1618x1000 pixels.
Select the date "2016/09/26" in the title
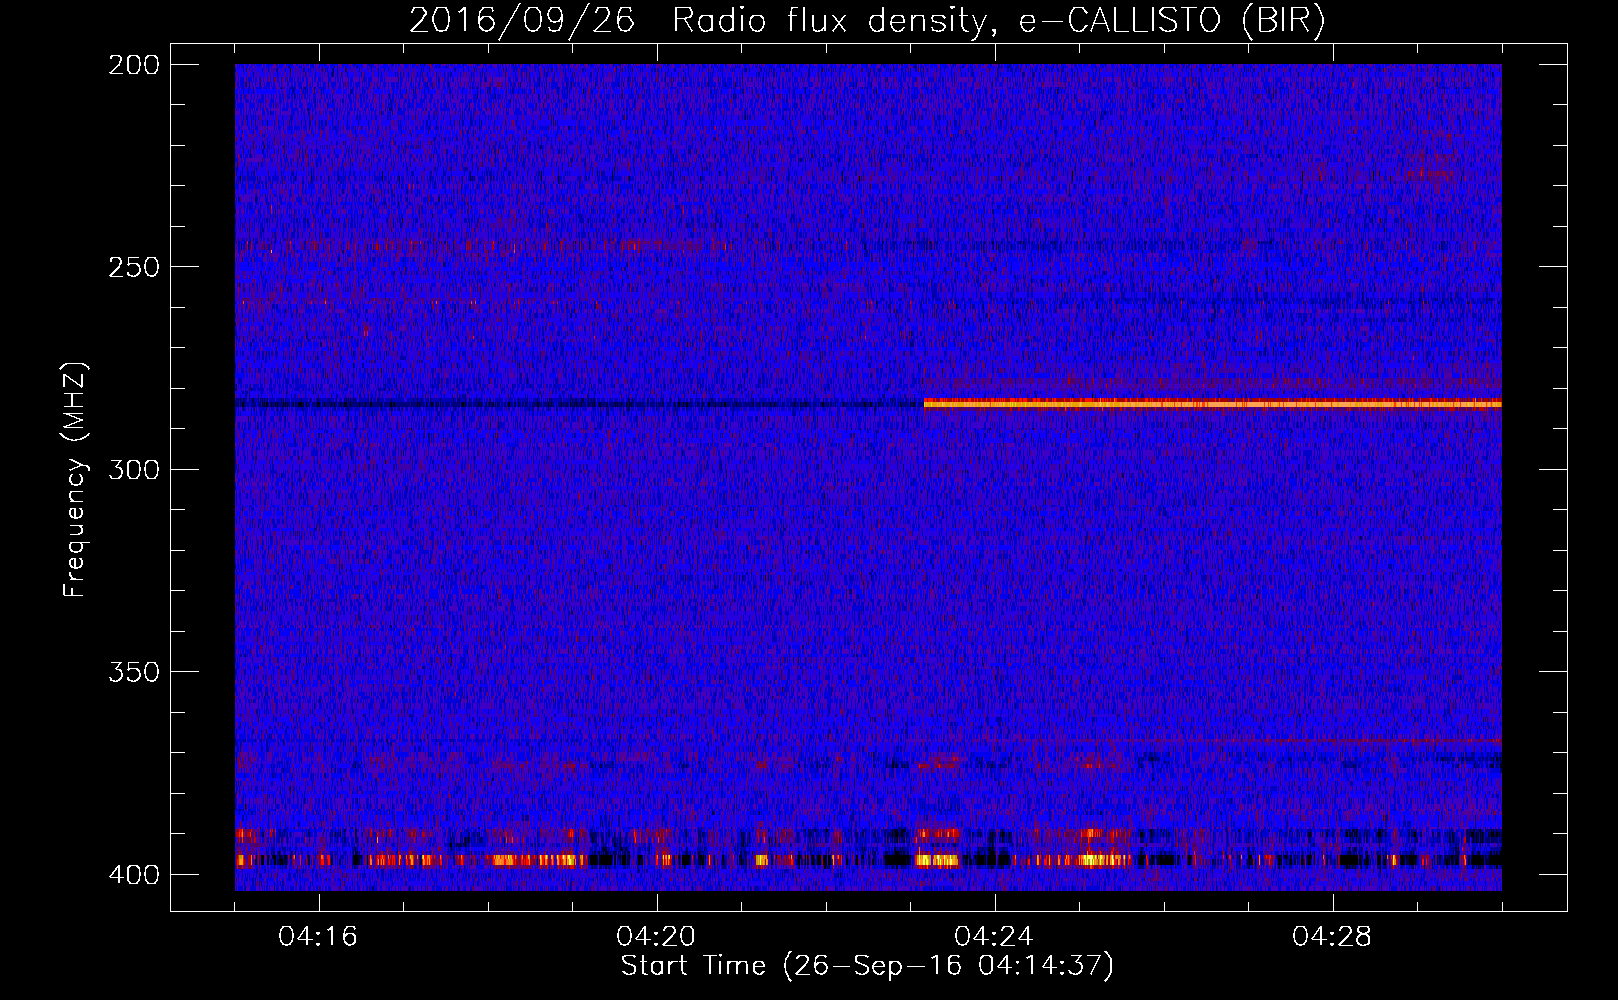[522, 21]
